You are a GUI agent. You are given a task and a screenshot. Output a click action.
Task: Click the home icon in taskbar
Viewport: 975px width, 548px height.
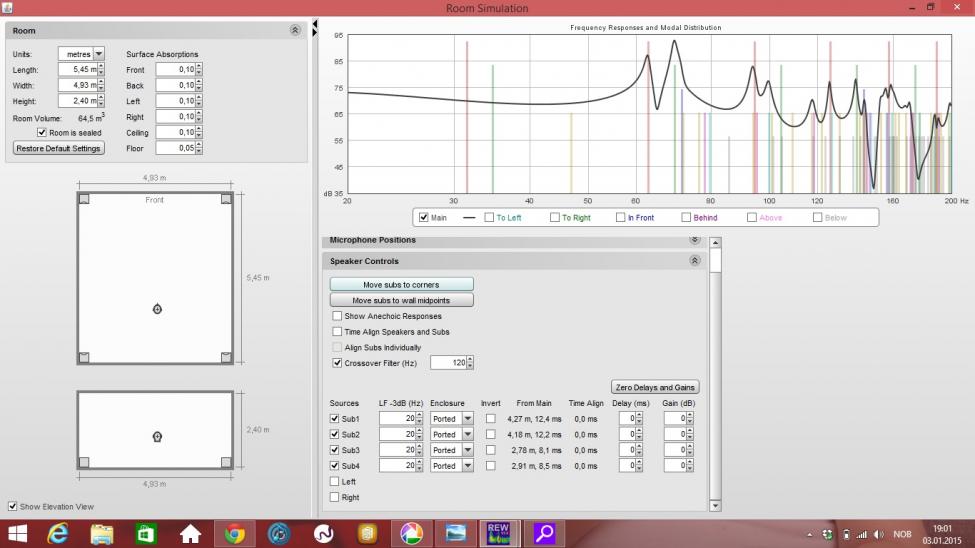190,534
